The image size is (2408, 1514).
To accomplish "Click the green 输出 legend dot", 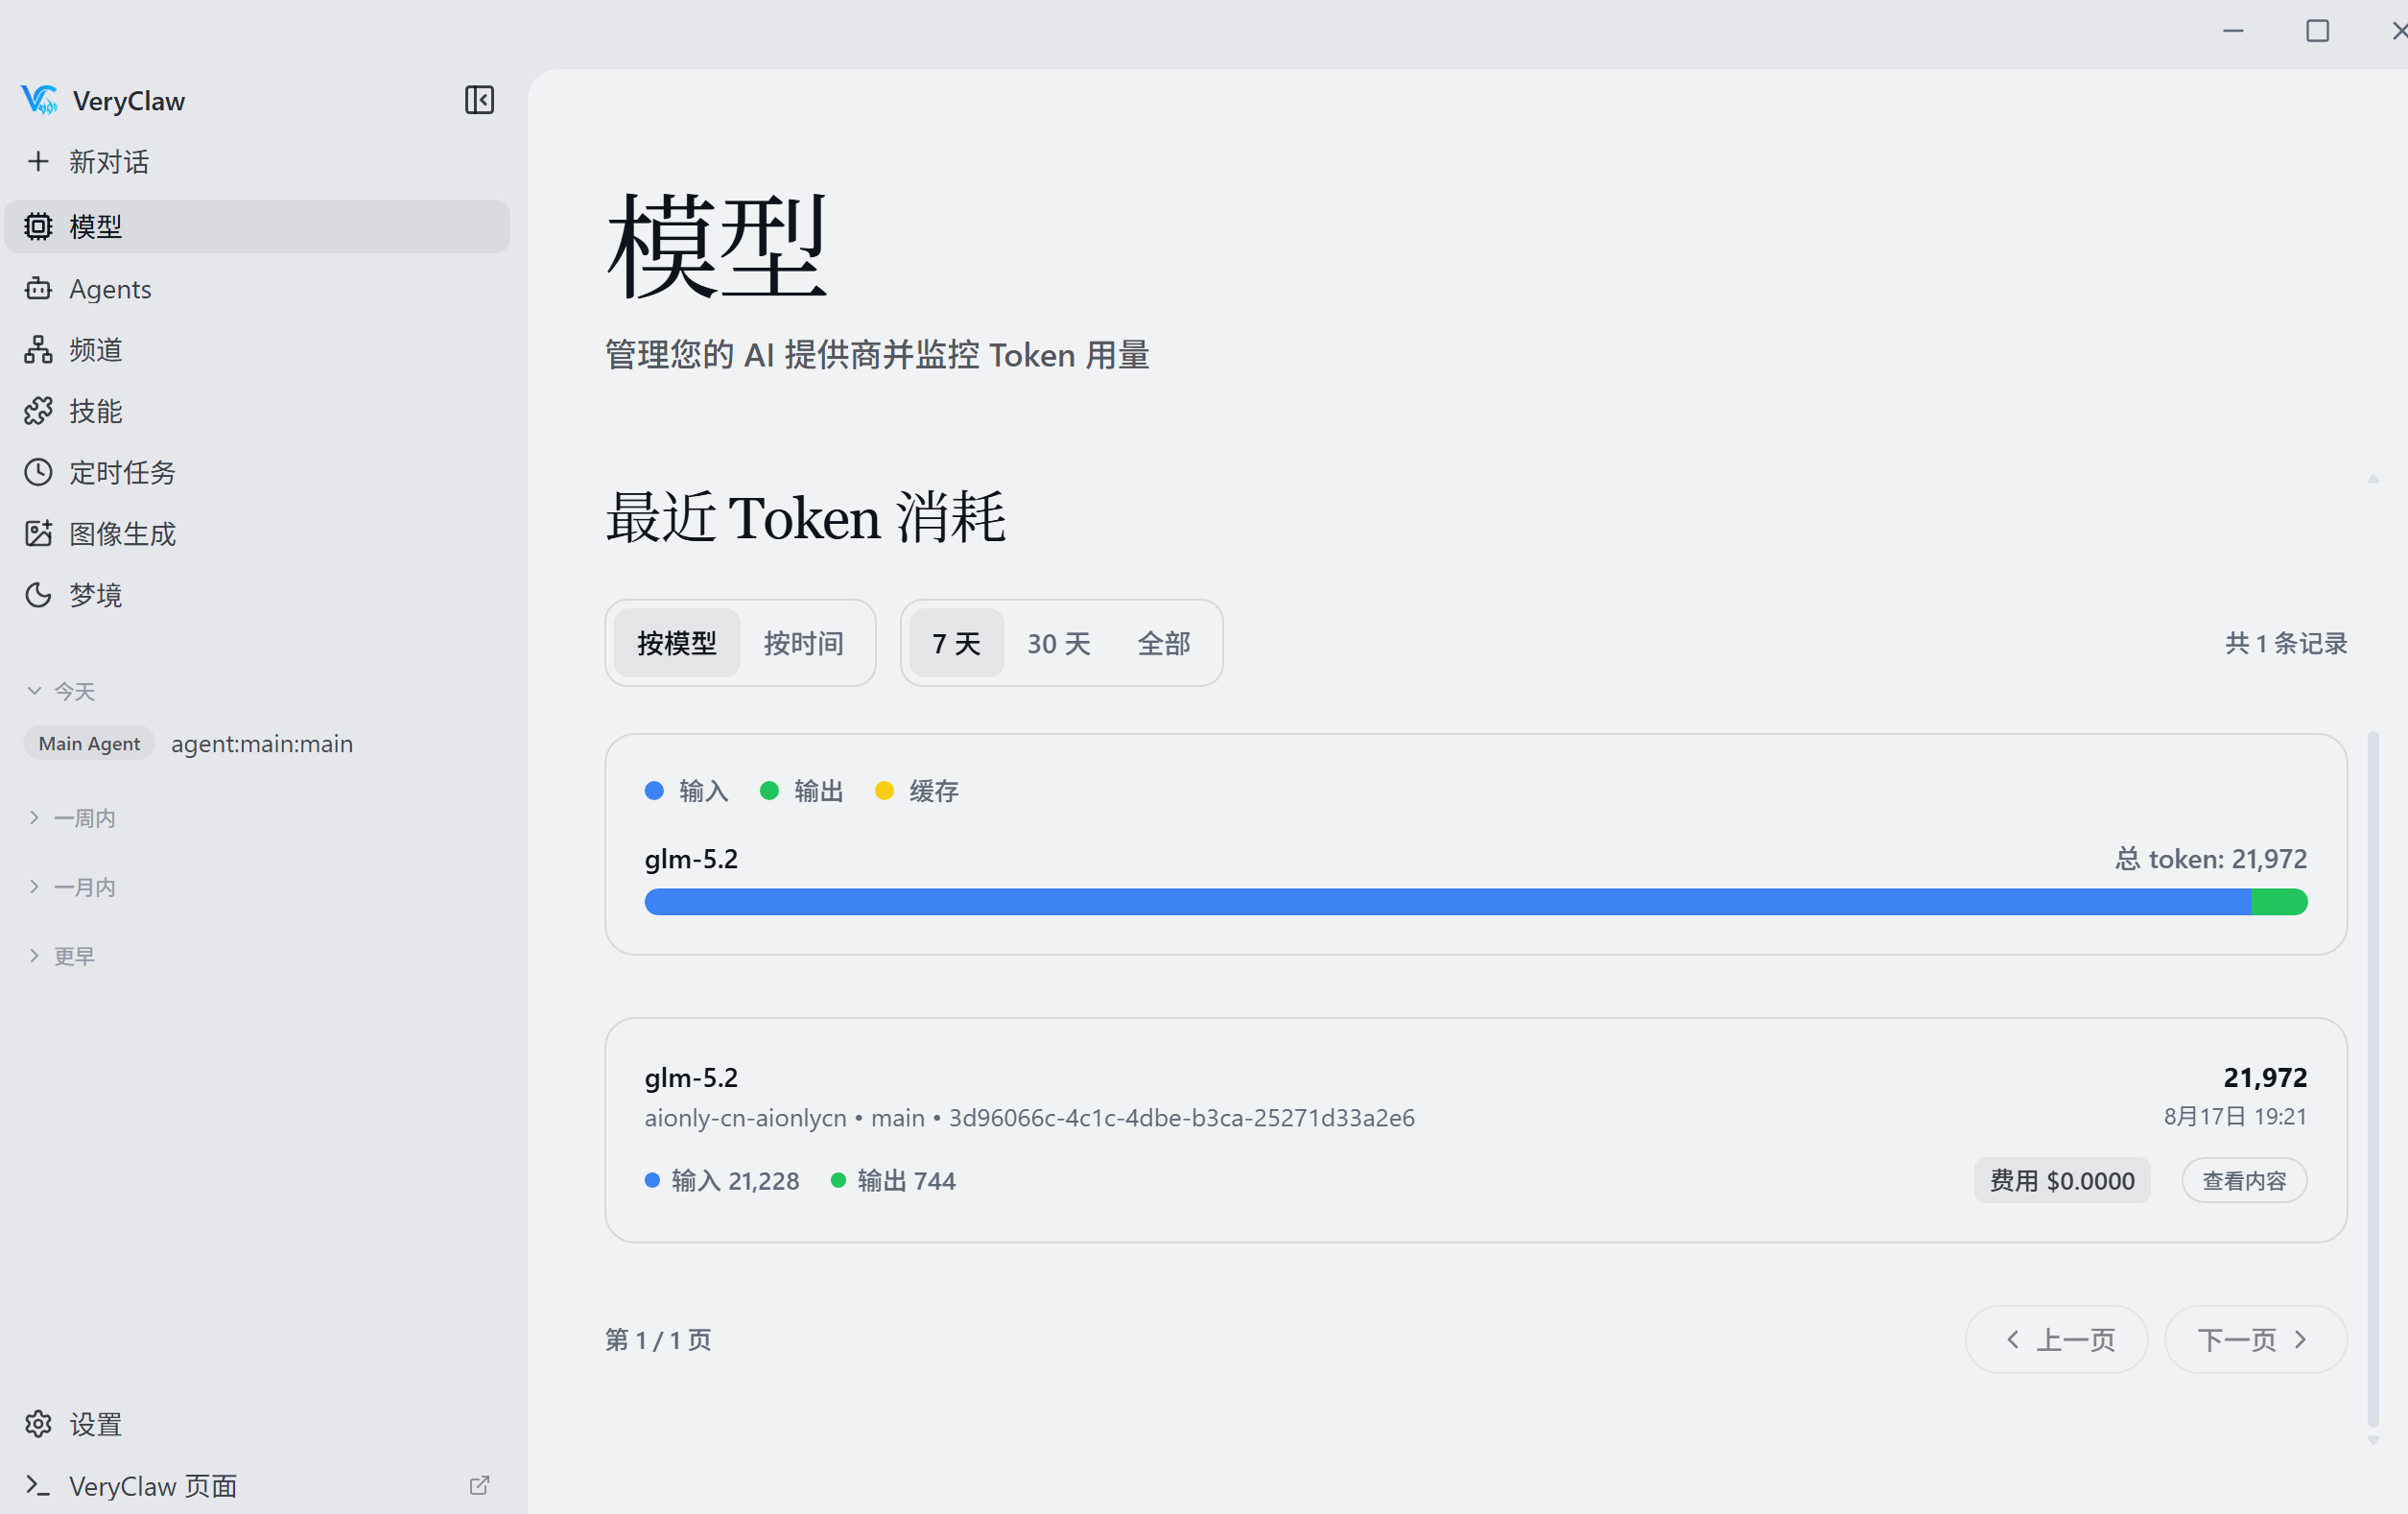I will click(769, 791).
